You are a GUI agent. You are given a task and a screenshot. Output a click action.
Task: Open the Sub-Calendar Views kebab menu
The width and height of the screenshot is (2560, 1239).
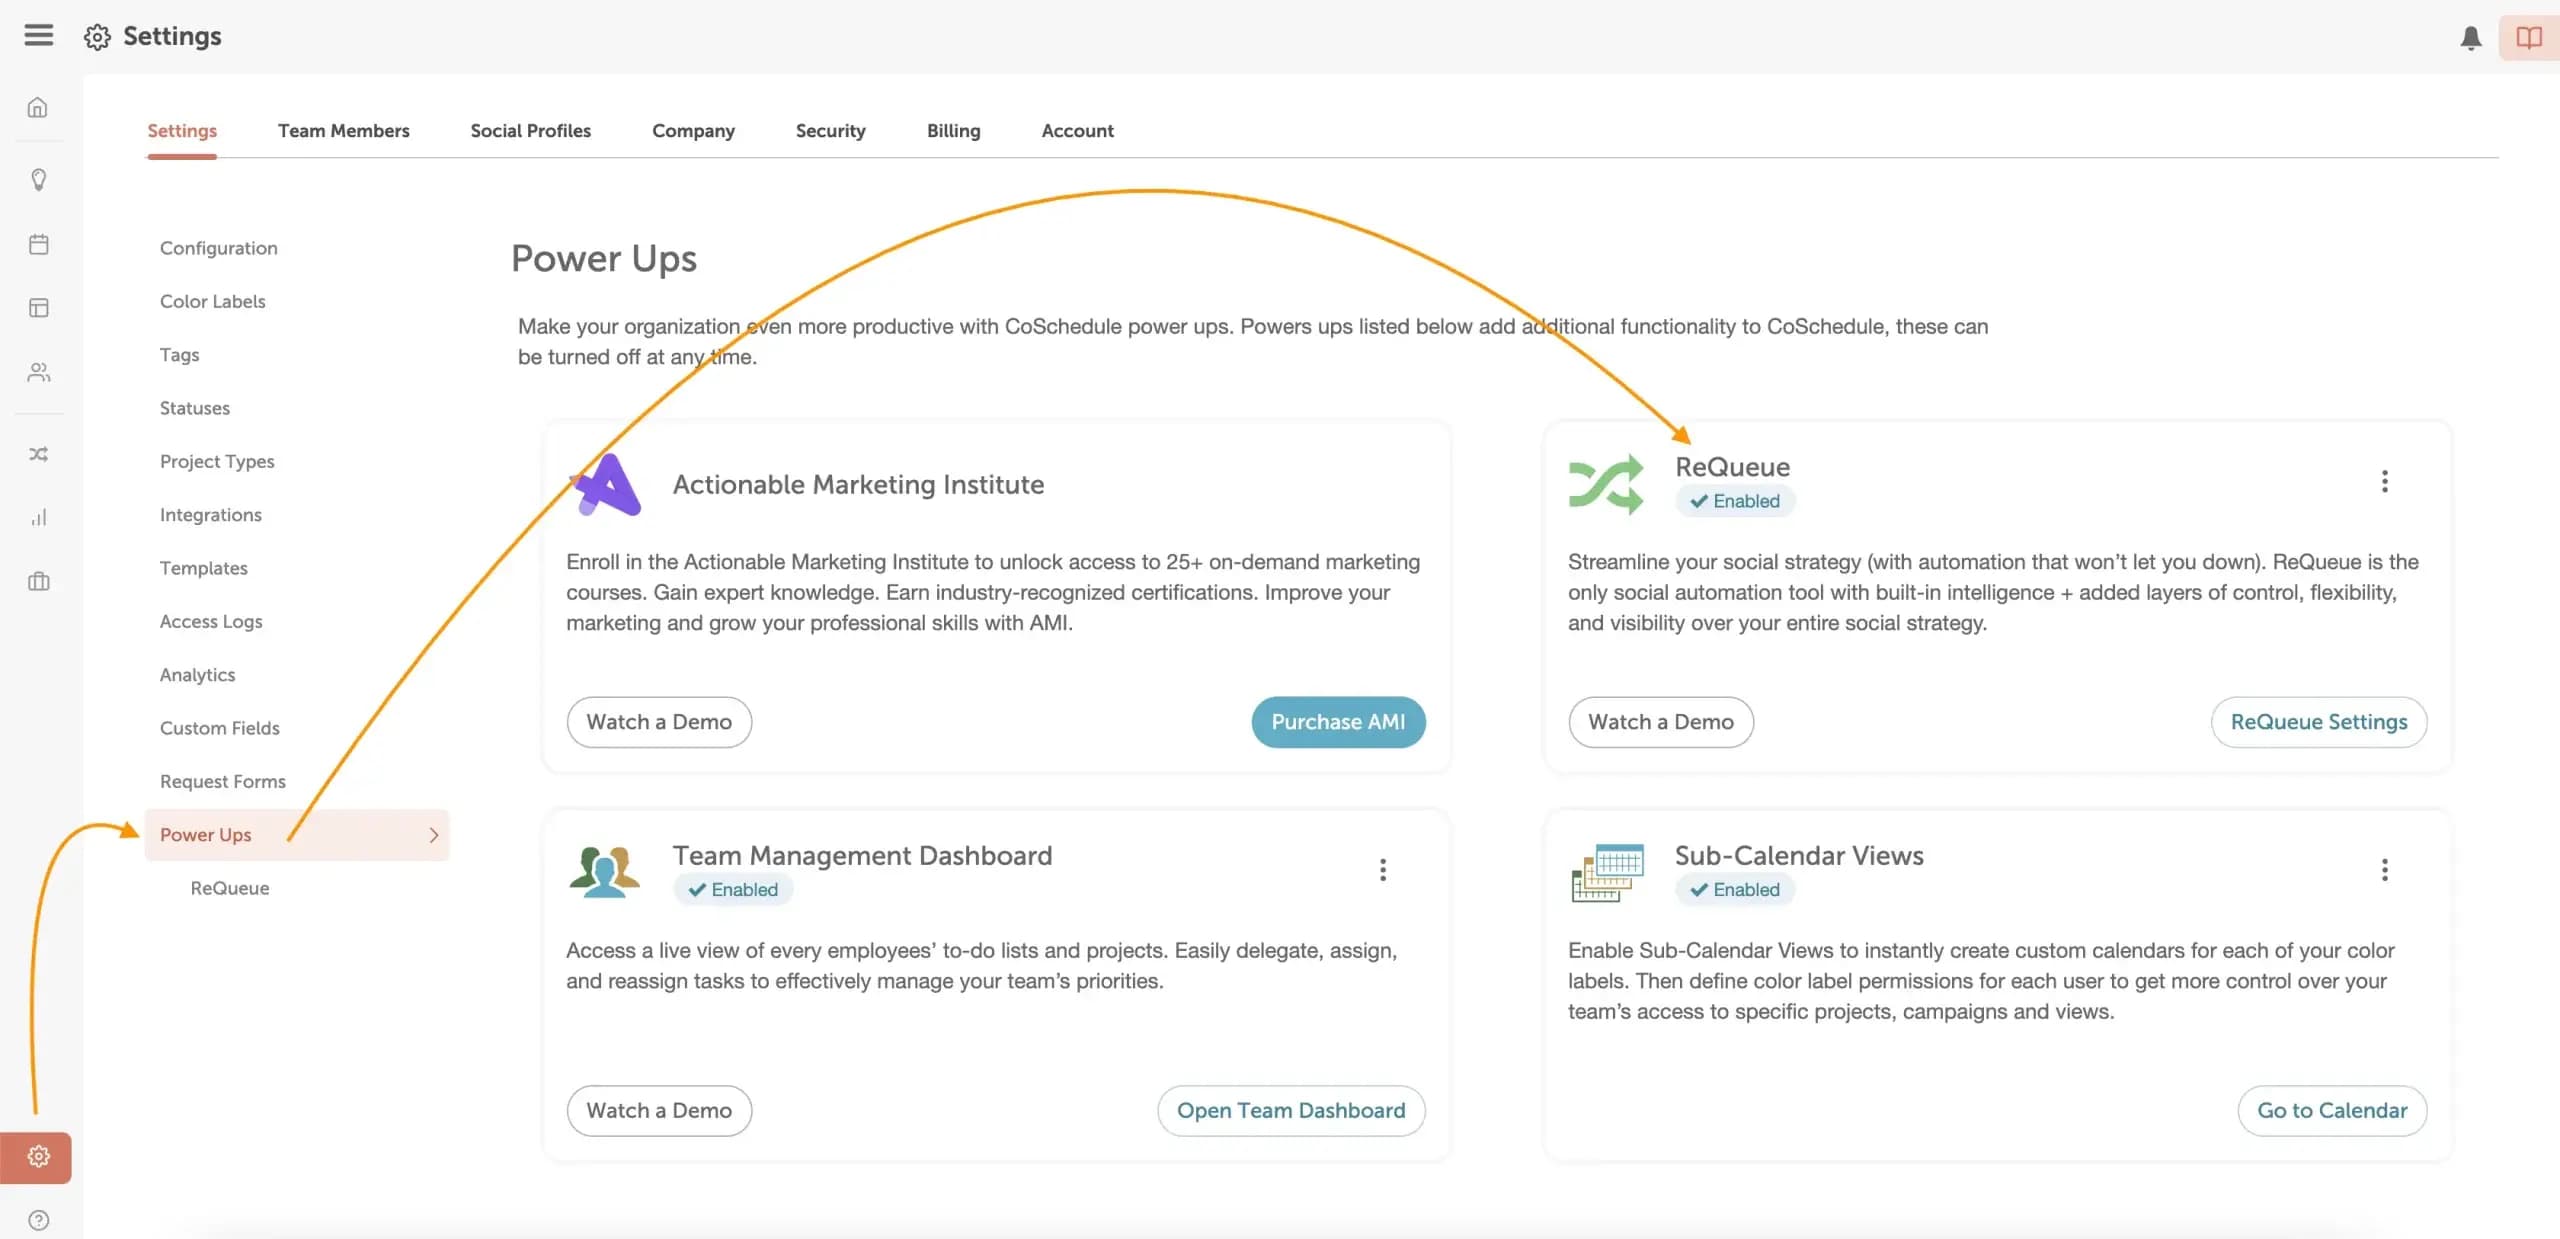point(2385,870)
